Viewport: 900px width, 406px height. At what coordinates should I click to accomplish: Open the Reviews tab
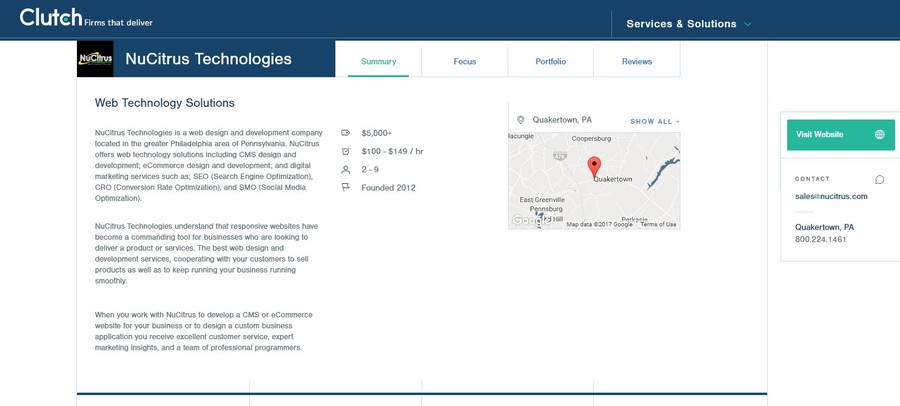[637, 61]
